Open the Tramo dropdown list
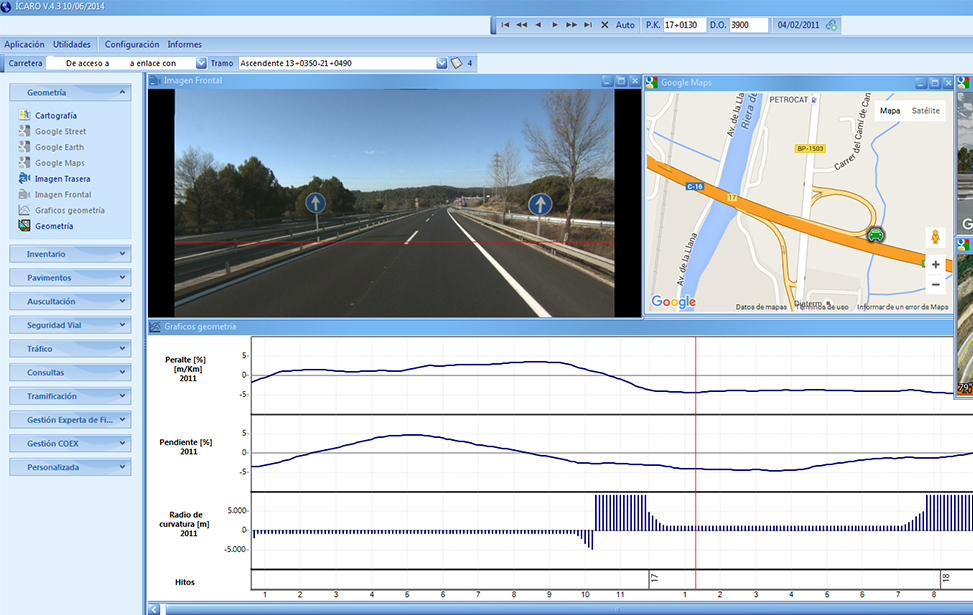 [442, 63]
